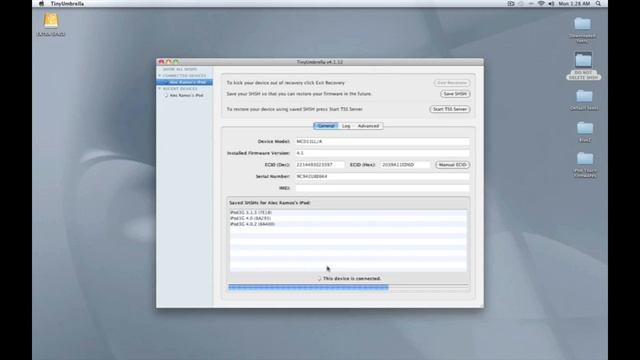The height and width of the screenshot is (360, 640).
Task: Zoom the TinyUmbrella window with green button
Action: point(176,62)
